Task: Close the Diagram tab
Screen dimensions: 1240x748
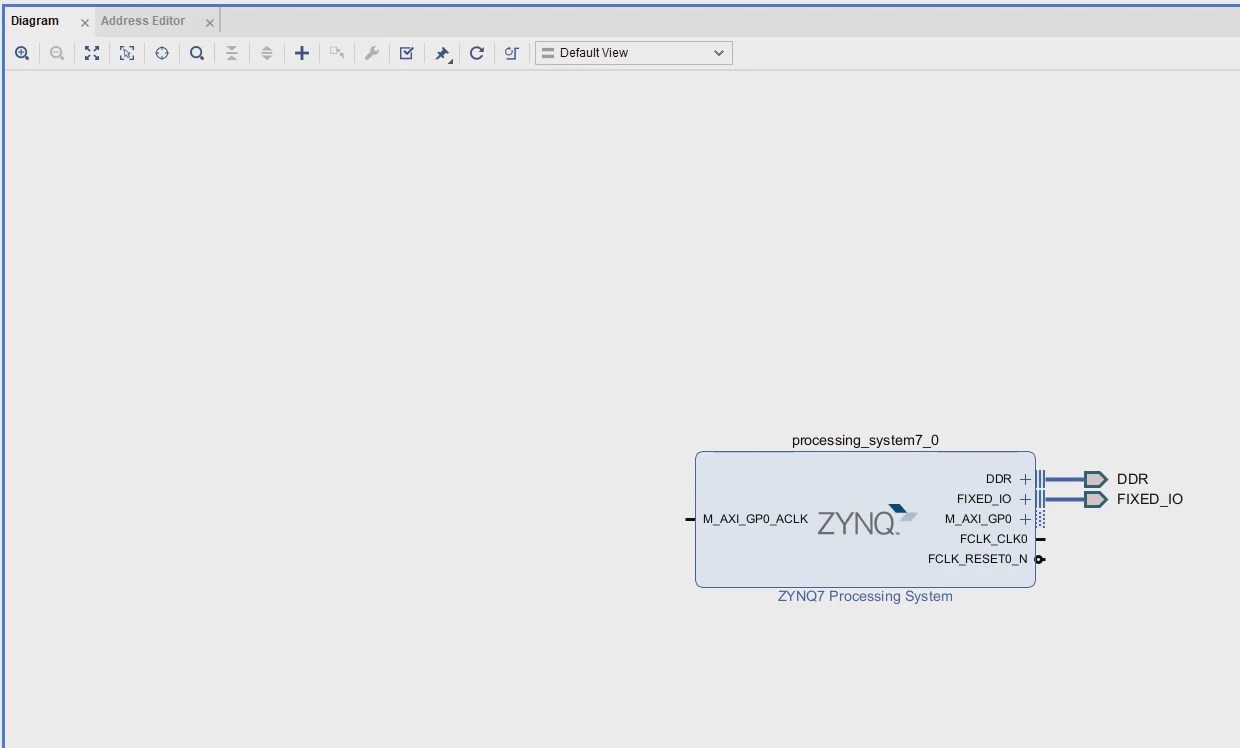Action: coord(85,22)
